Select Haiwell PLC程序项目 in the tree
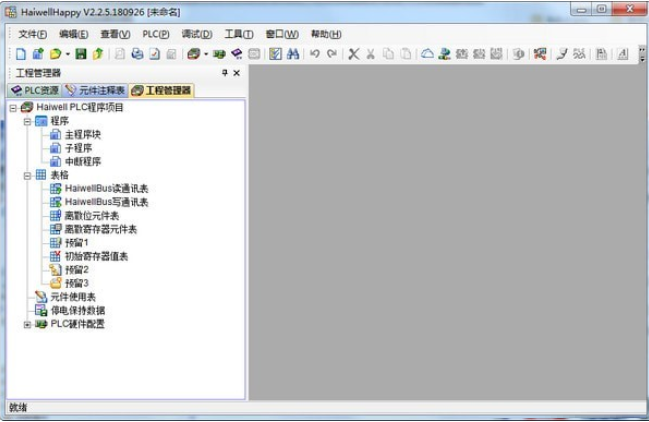Screen dimensions: 649x422 coord(80,108)
